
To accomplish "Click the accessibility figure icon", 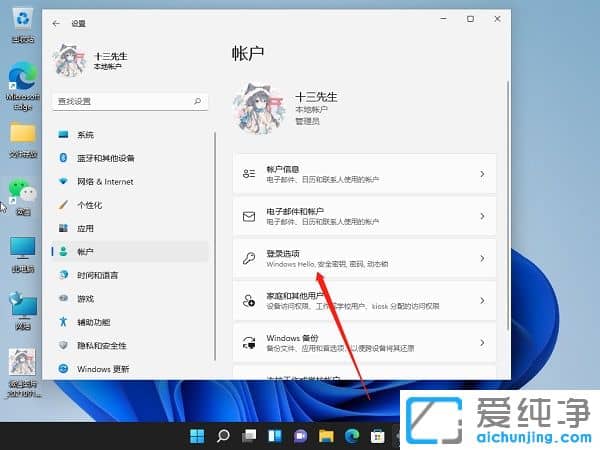I will pos(64,322).
